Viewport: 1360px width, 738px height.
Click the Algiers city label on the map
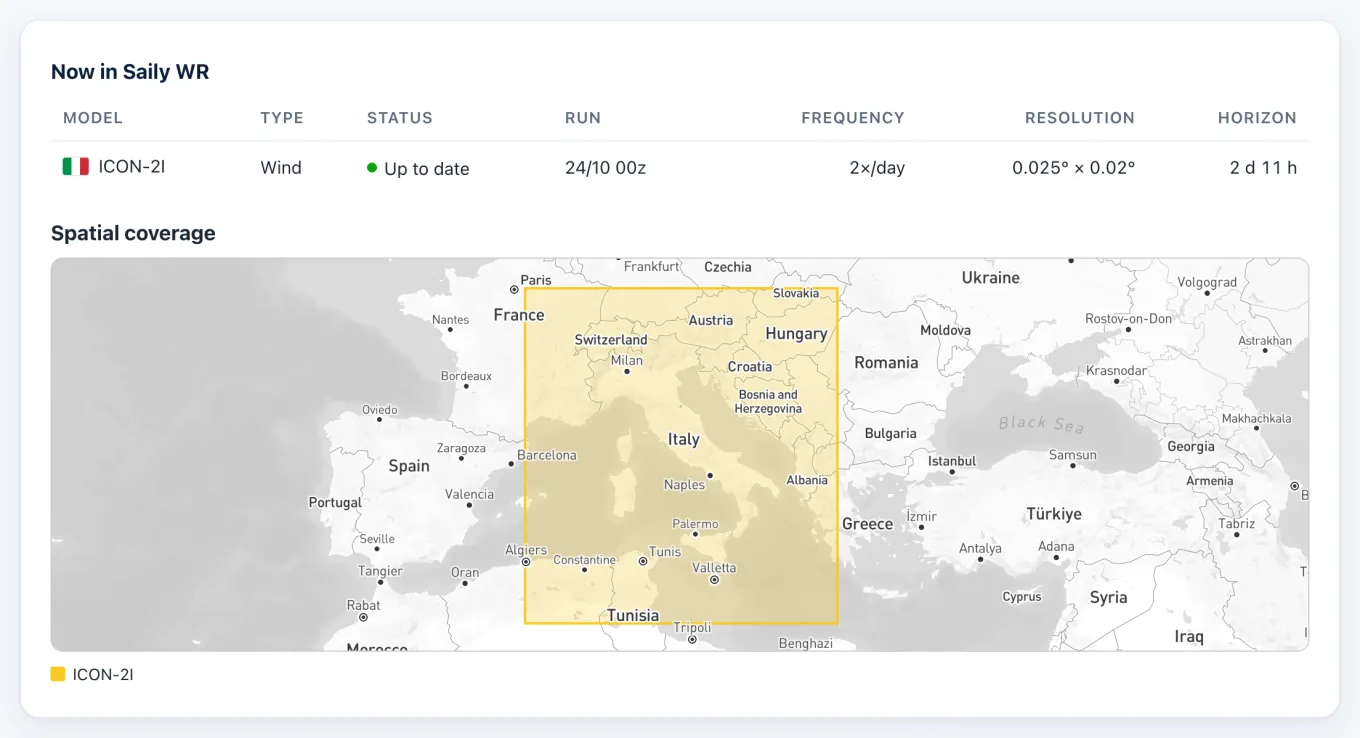click(526, 550)
